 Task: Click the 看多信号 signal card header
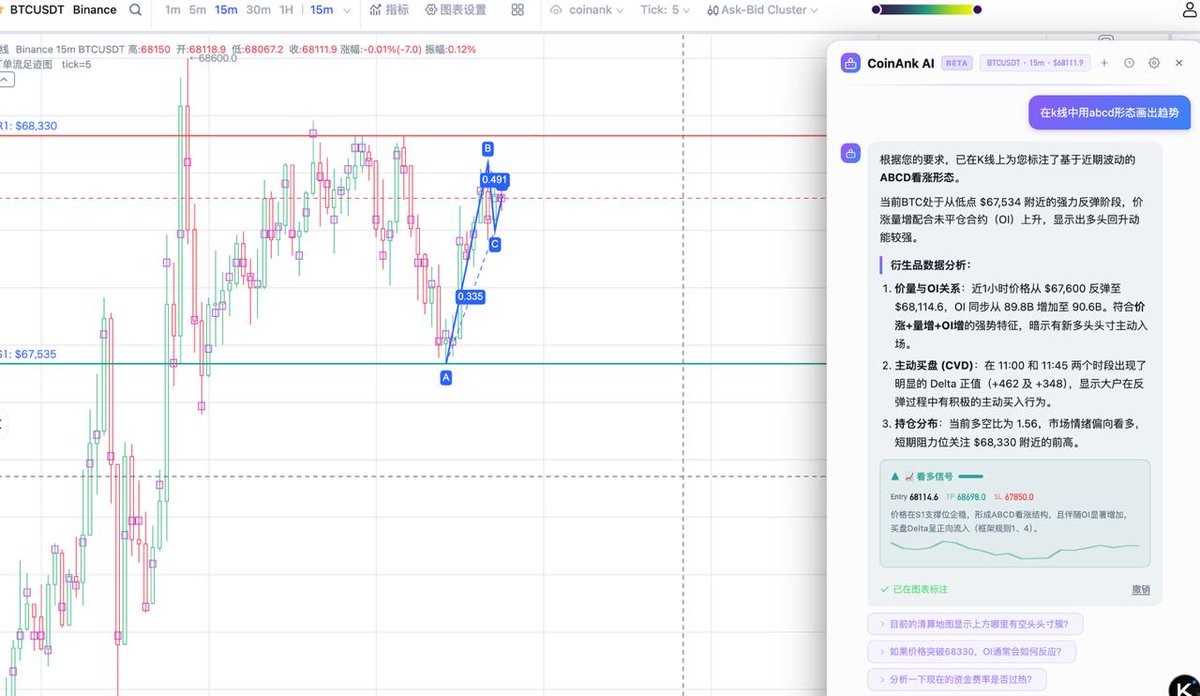pos(937,477)
